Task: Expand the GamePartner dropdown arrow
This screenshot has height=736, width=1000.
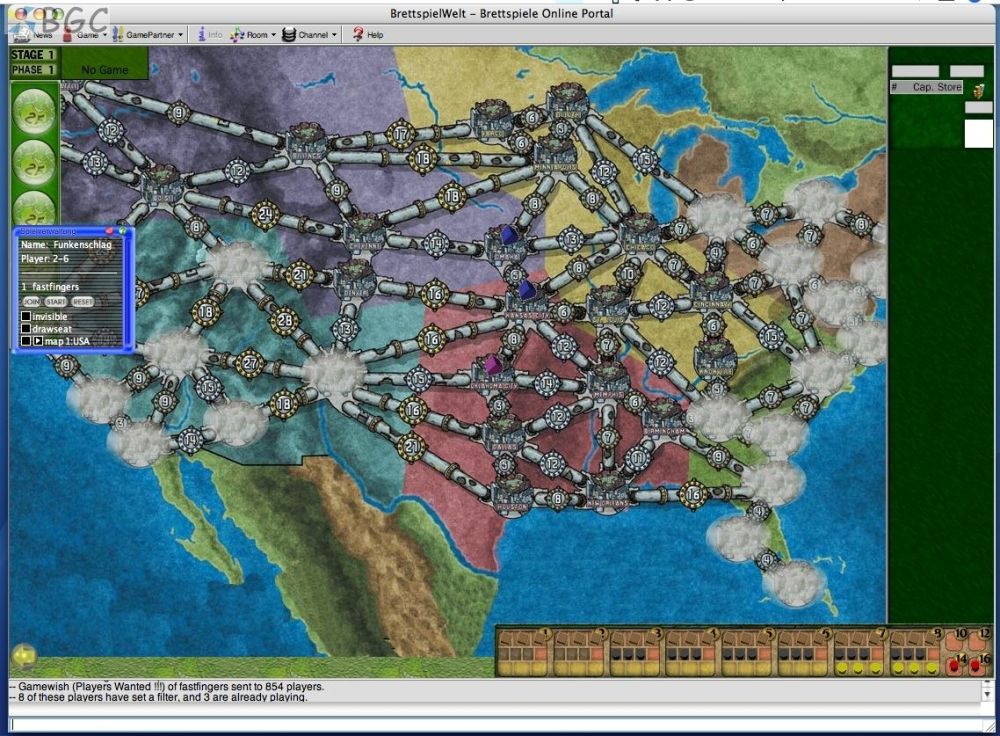Action: [x=180, y=34]
